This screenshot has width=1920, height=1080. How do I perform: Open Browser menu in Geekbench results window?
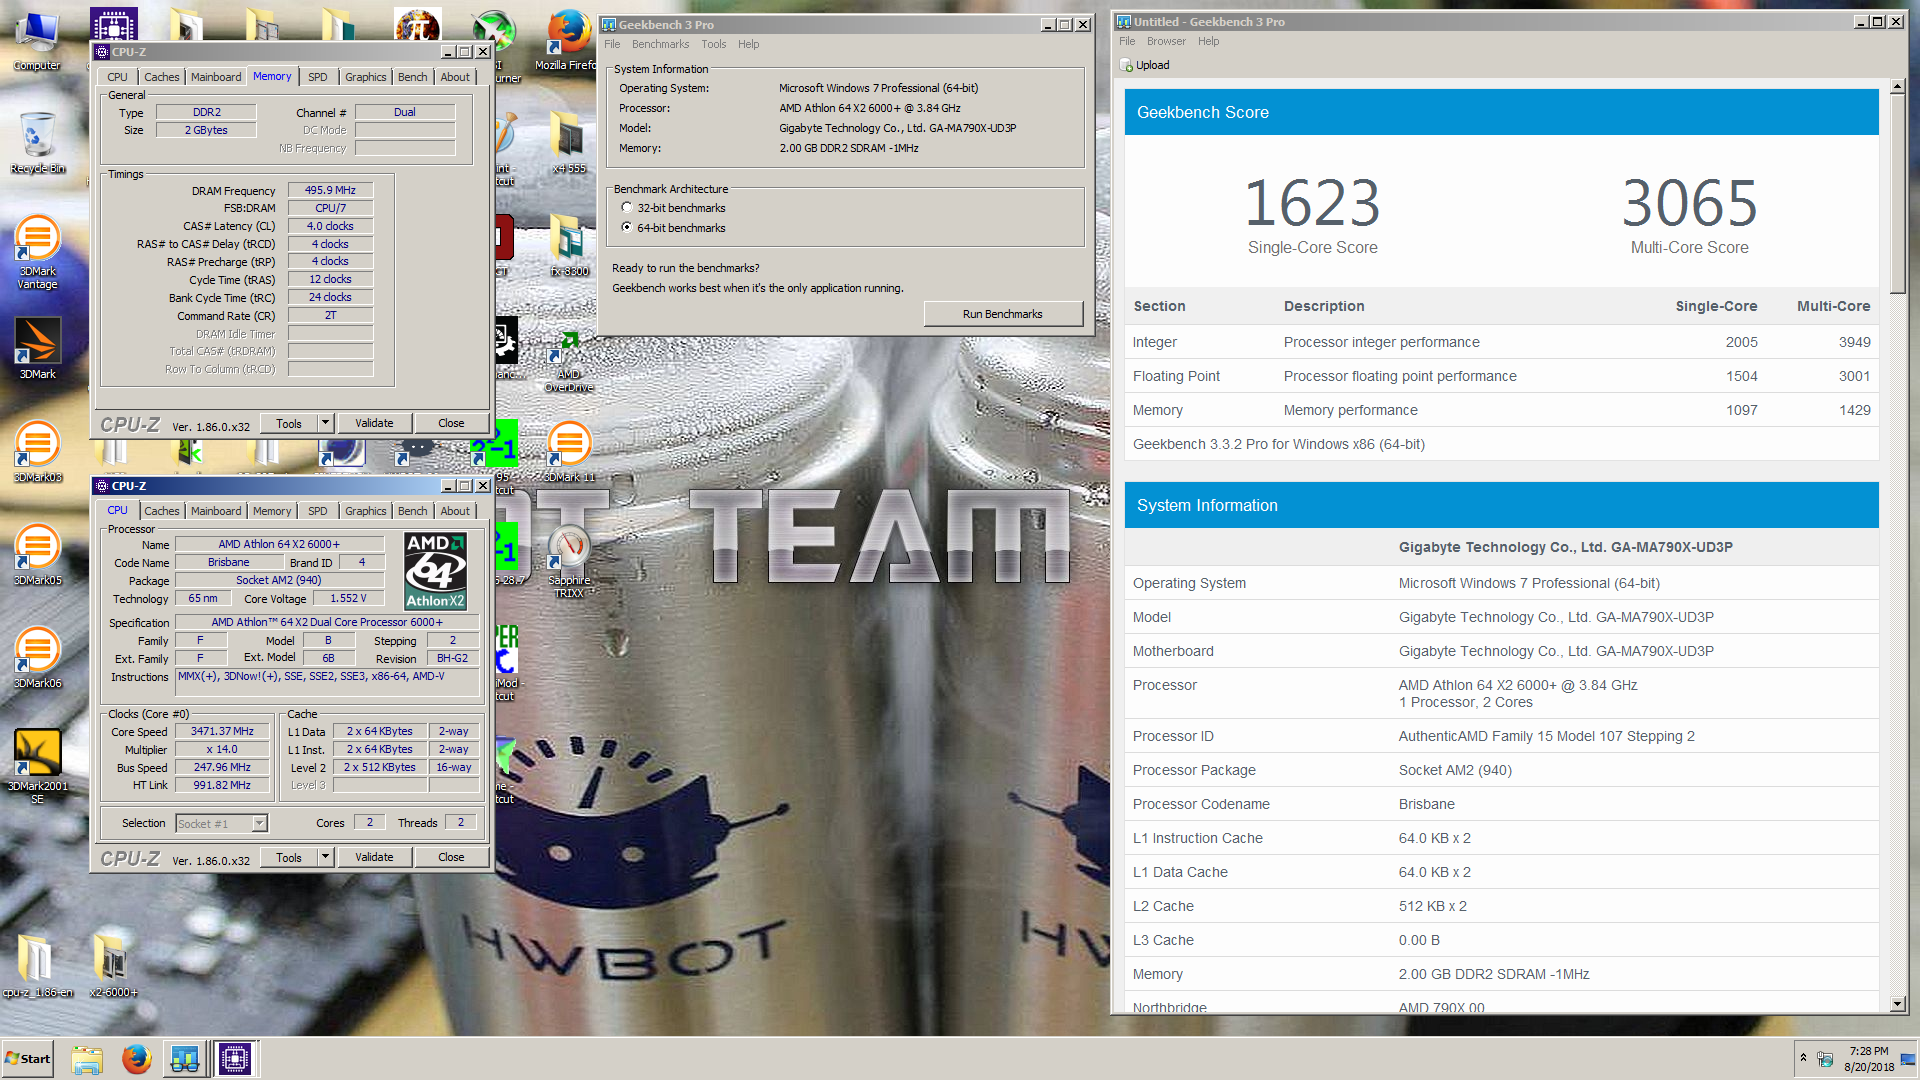point(1166,41)
